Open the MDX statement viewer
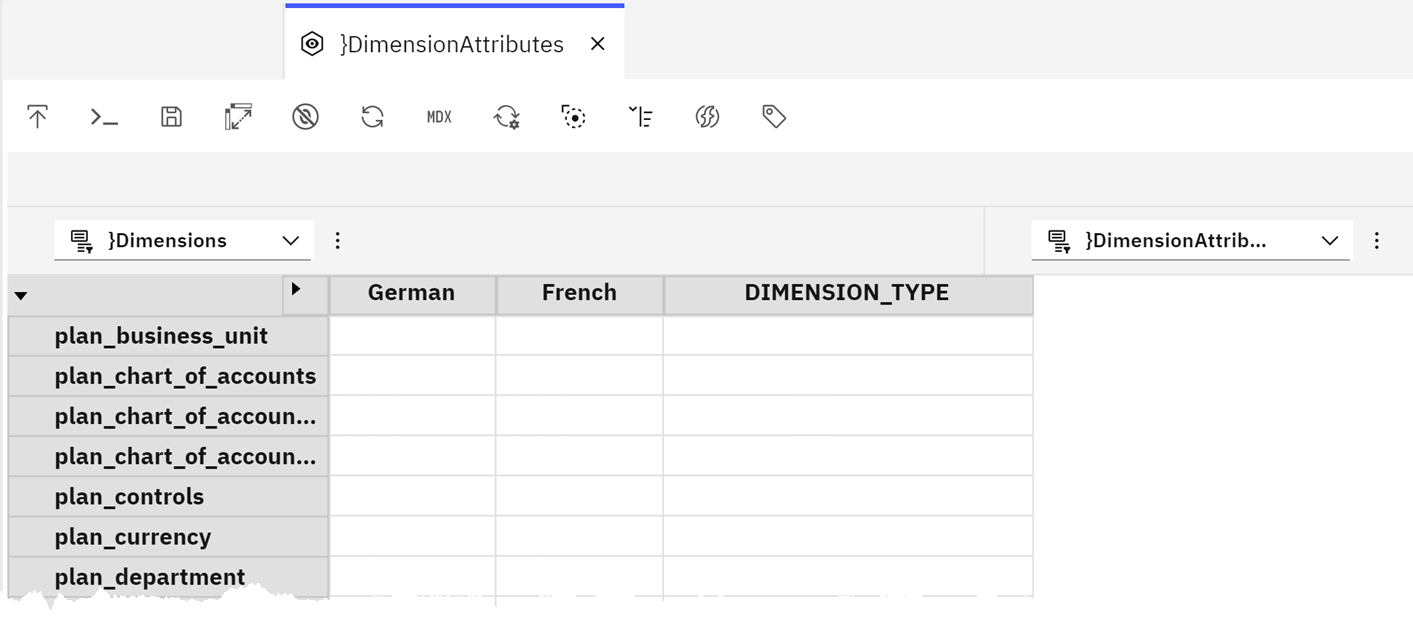The width and height of the screenshot is (1413, 617). [x=438, y=116]
